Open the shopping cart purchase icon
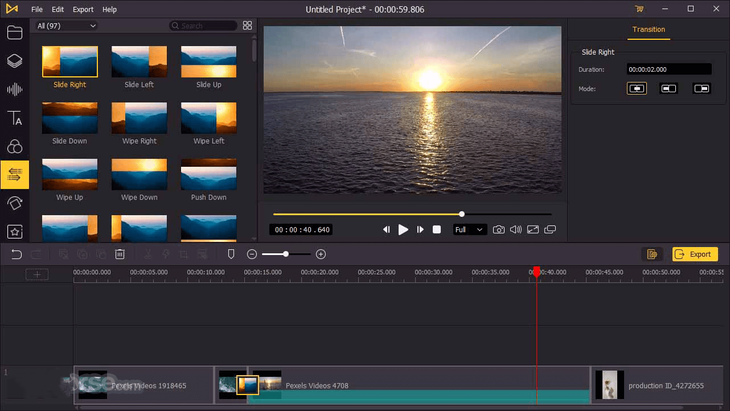Viewport: 730px width, 411px height. [640, 9]
